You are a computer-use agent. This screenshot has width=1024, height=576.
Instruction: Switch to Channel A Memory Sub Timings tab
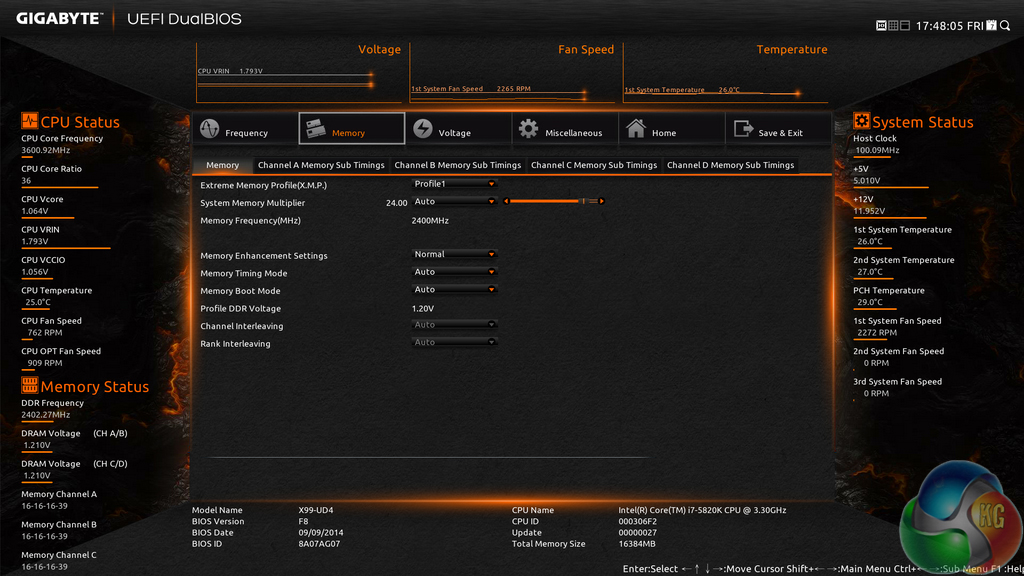321,165
